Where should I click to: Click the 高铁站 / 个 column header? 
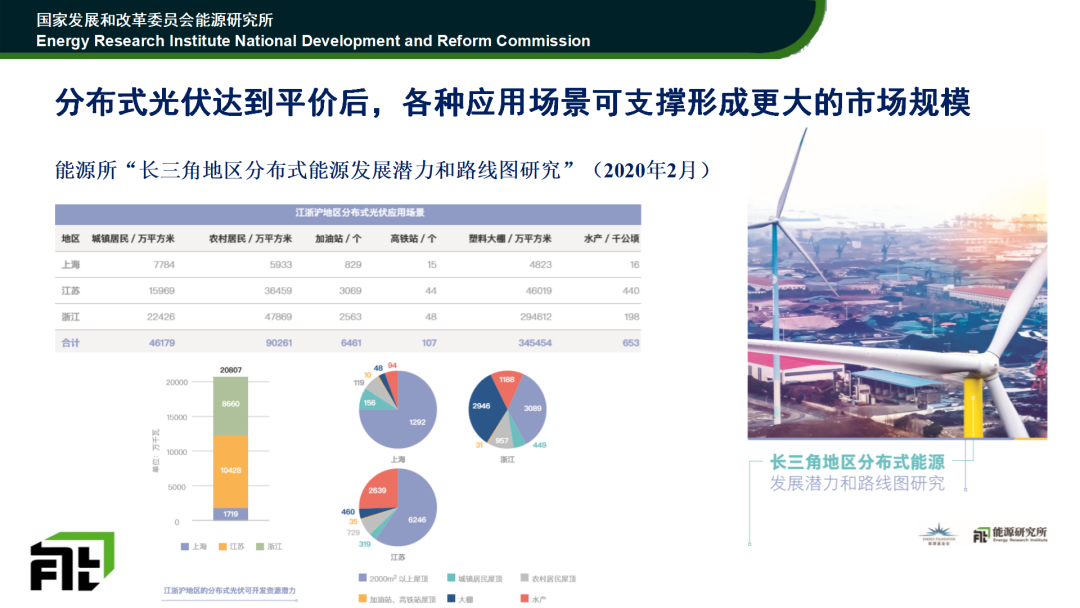pyautogui.click(x=413, y=238)
